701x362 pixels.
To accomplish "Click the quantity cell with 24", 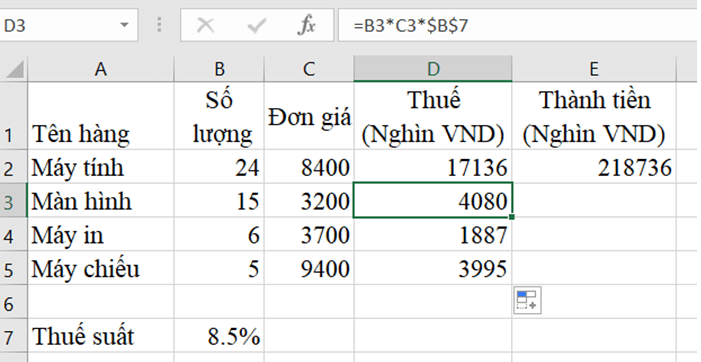I will pyautogui.click(x=219, y=167).
